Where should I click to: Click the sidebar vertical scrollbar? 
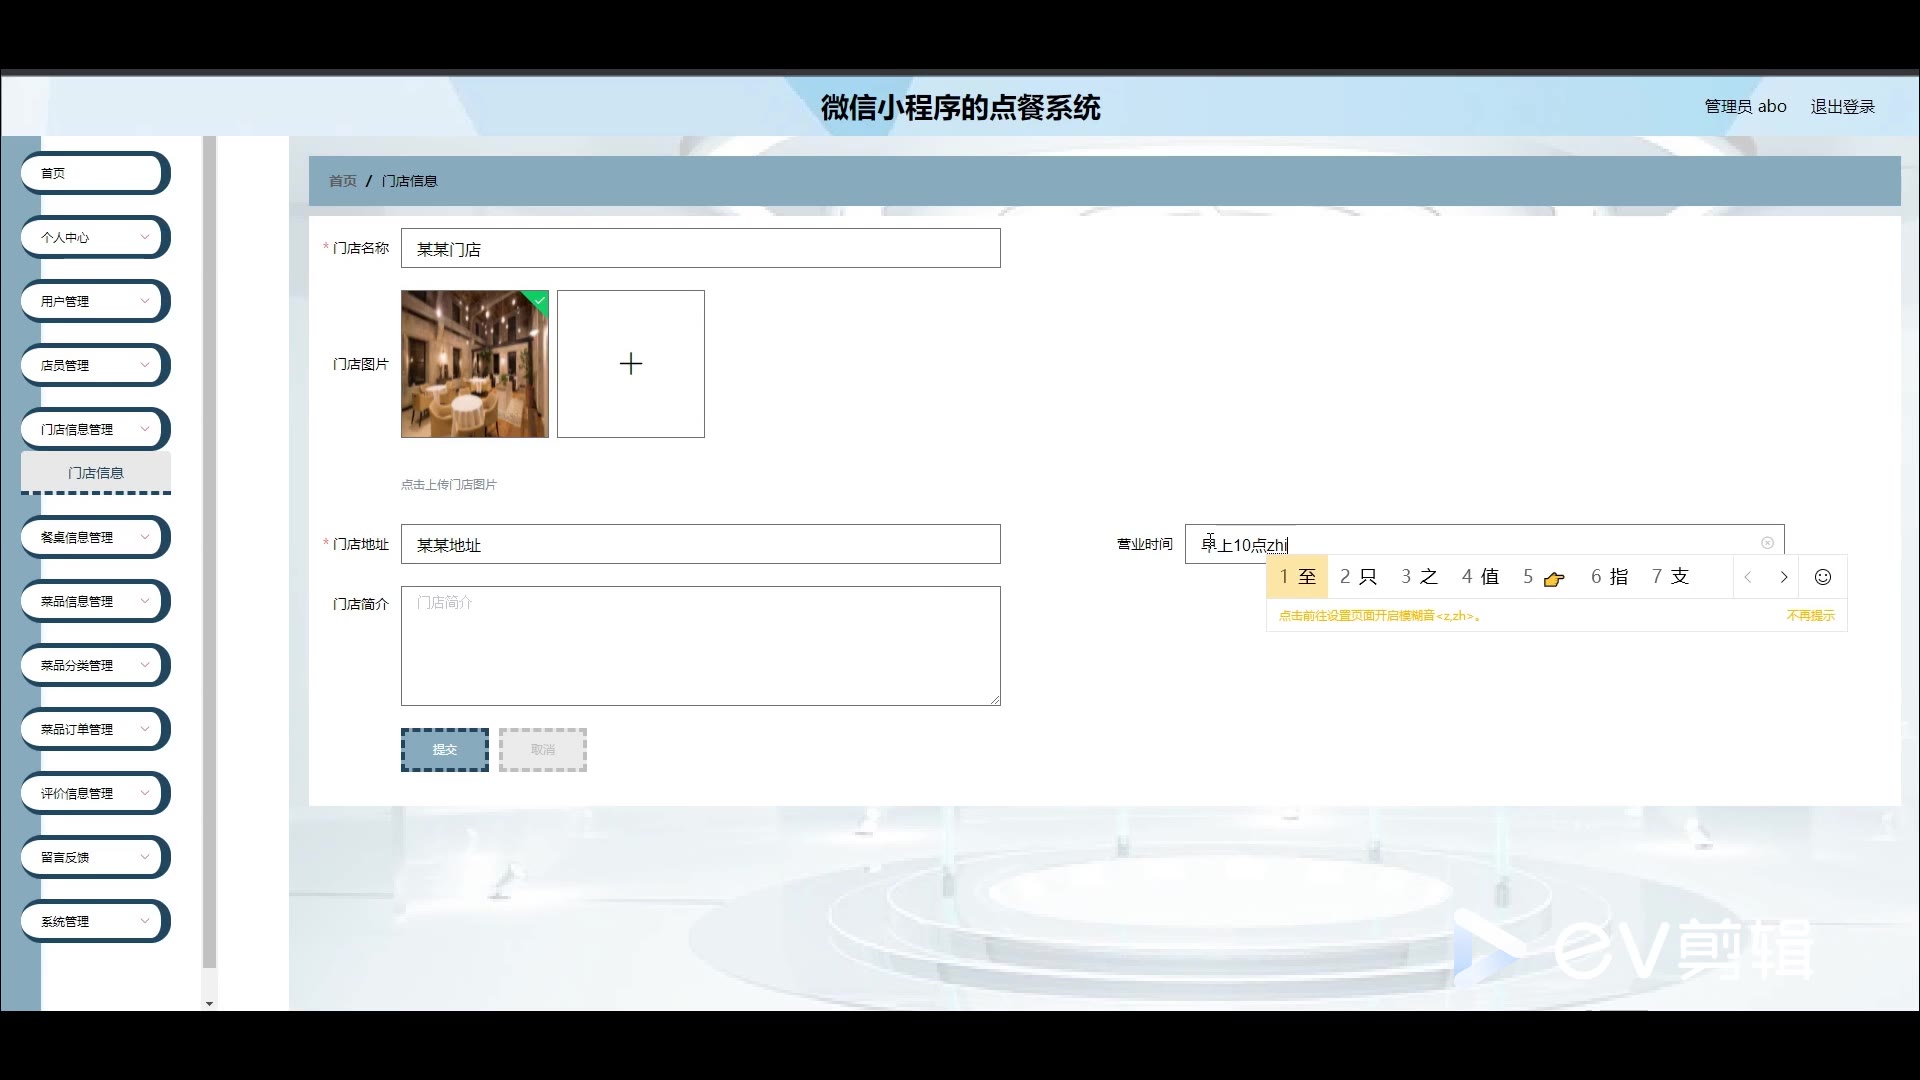[209, 552]
